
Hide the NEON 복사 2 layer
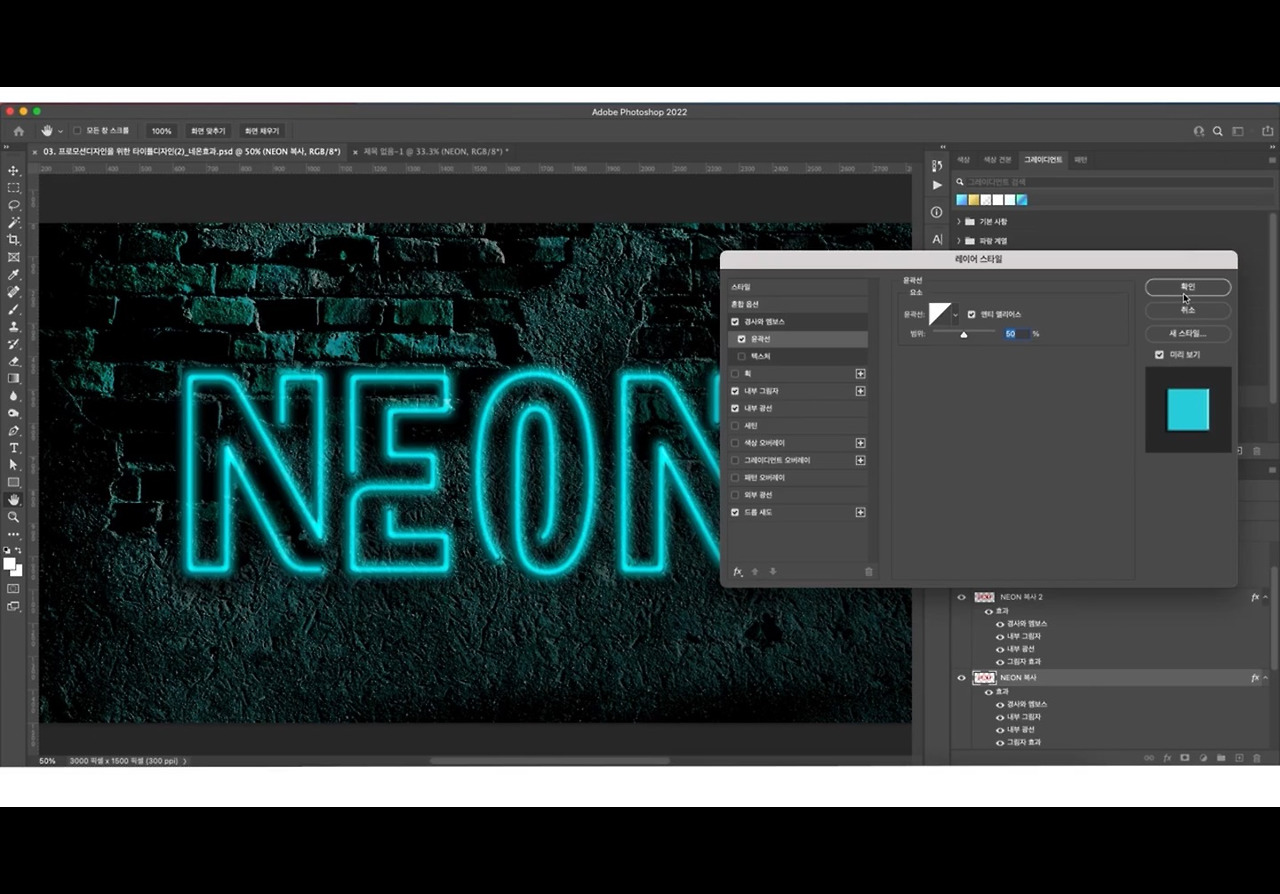point(962,597)
